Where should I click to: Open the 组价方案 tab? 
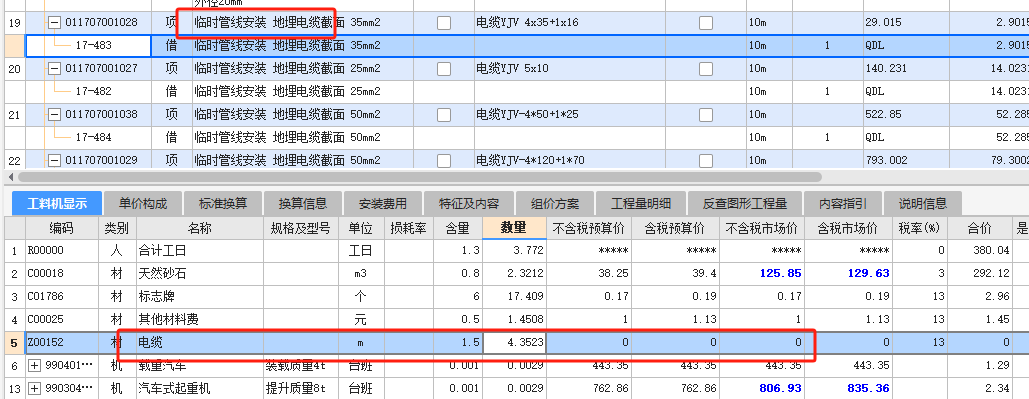point(555,203)
